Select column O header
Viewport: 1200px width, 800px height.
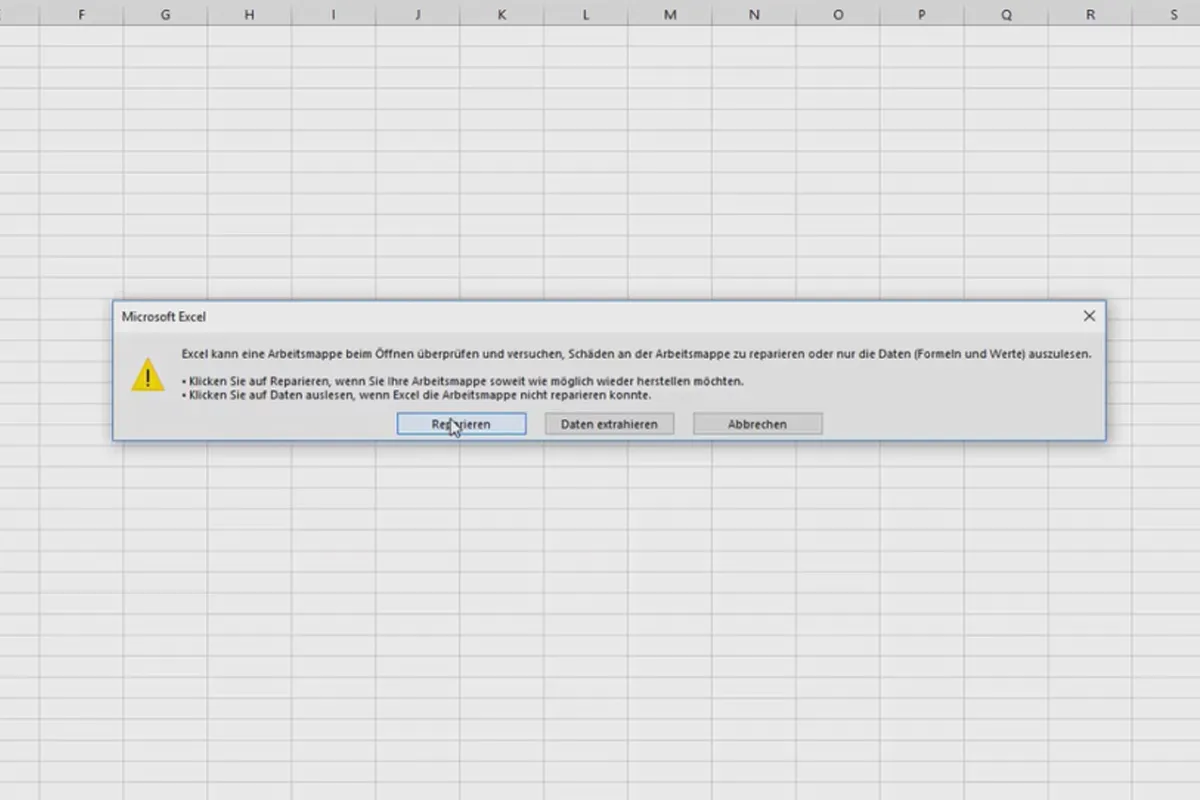pos(837,15)
